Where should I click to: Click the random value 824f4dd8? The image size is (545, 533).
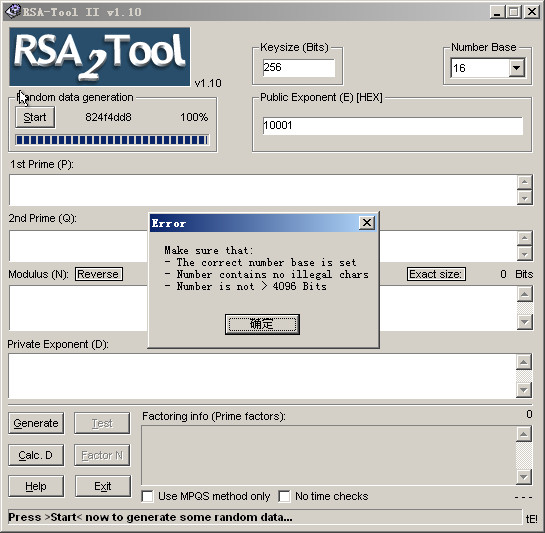point(108,118)
